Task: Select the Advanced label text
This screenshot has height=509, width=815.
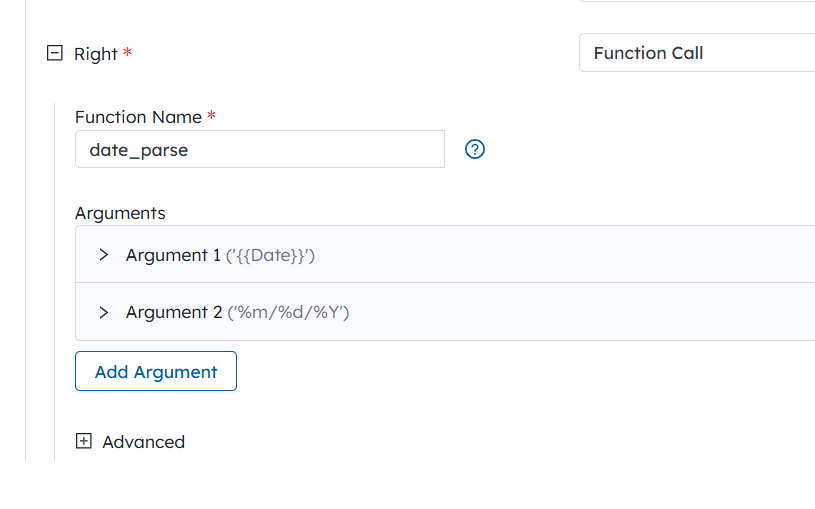Action: 143,442
